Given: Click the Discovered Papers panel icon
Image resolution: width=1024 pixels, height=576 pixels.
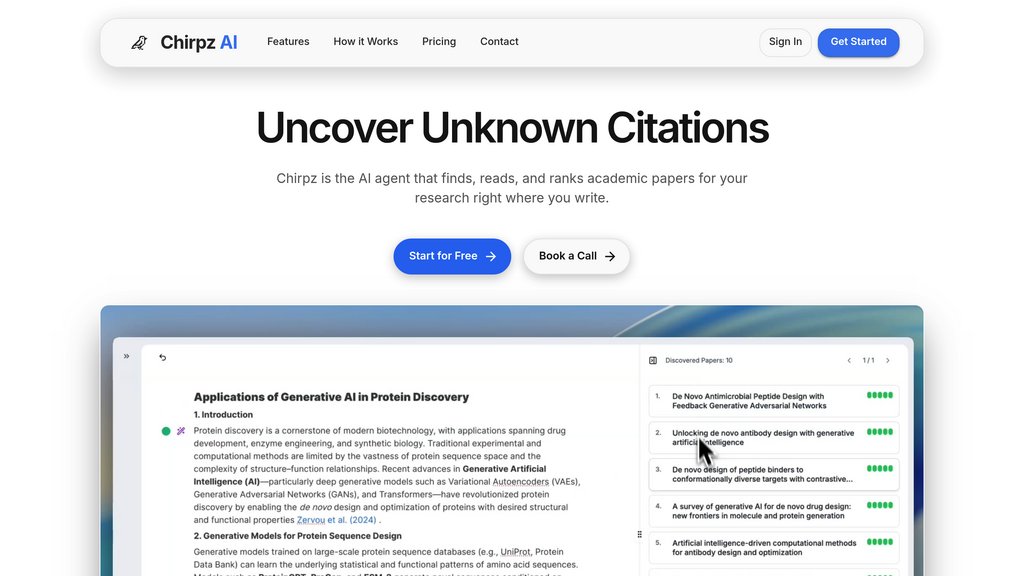Looking at the screenshot, I should [x=653, y=360].
